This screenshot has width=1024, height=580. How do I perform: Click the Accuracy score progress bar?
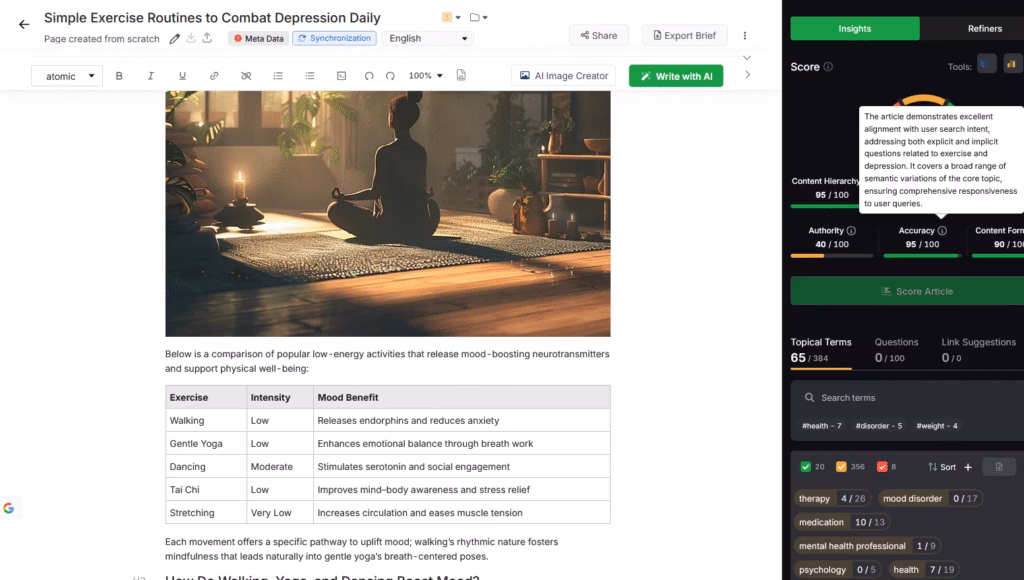(921, 254)
